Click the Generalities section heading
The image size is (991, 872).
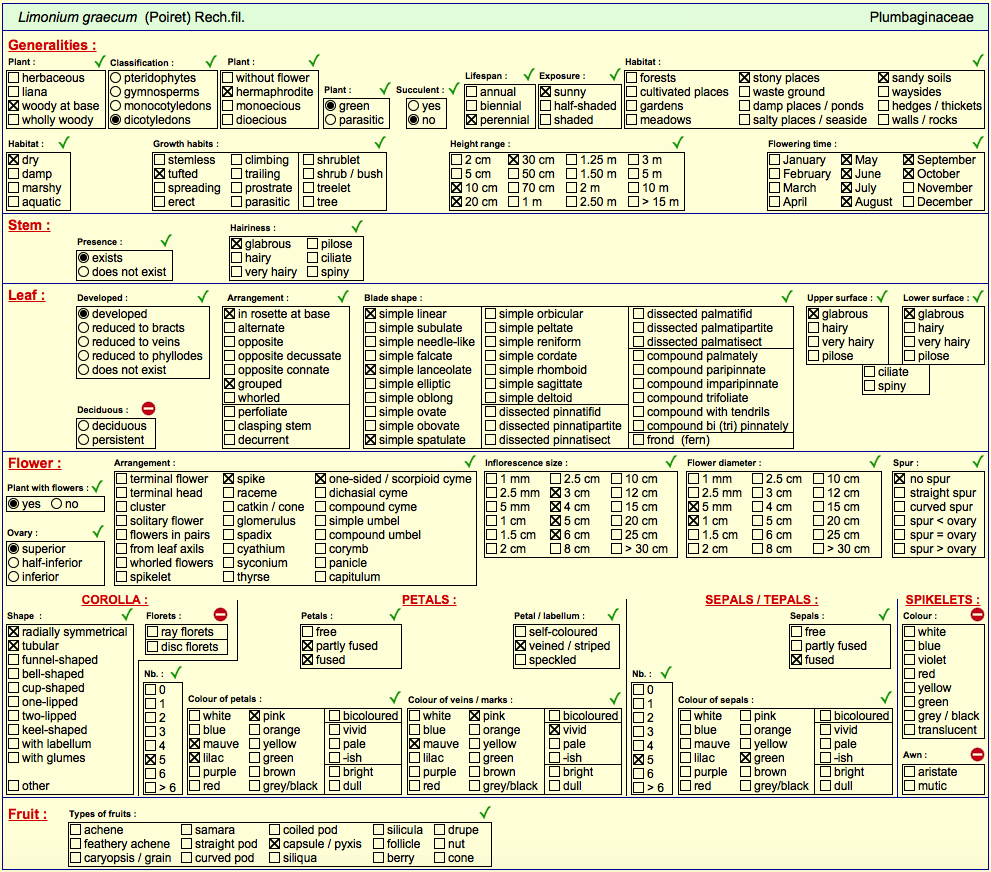coord(52,45)
